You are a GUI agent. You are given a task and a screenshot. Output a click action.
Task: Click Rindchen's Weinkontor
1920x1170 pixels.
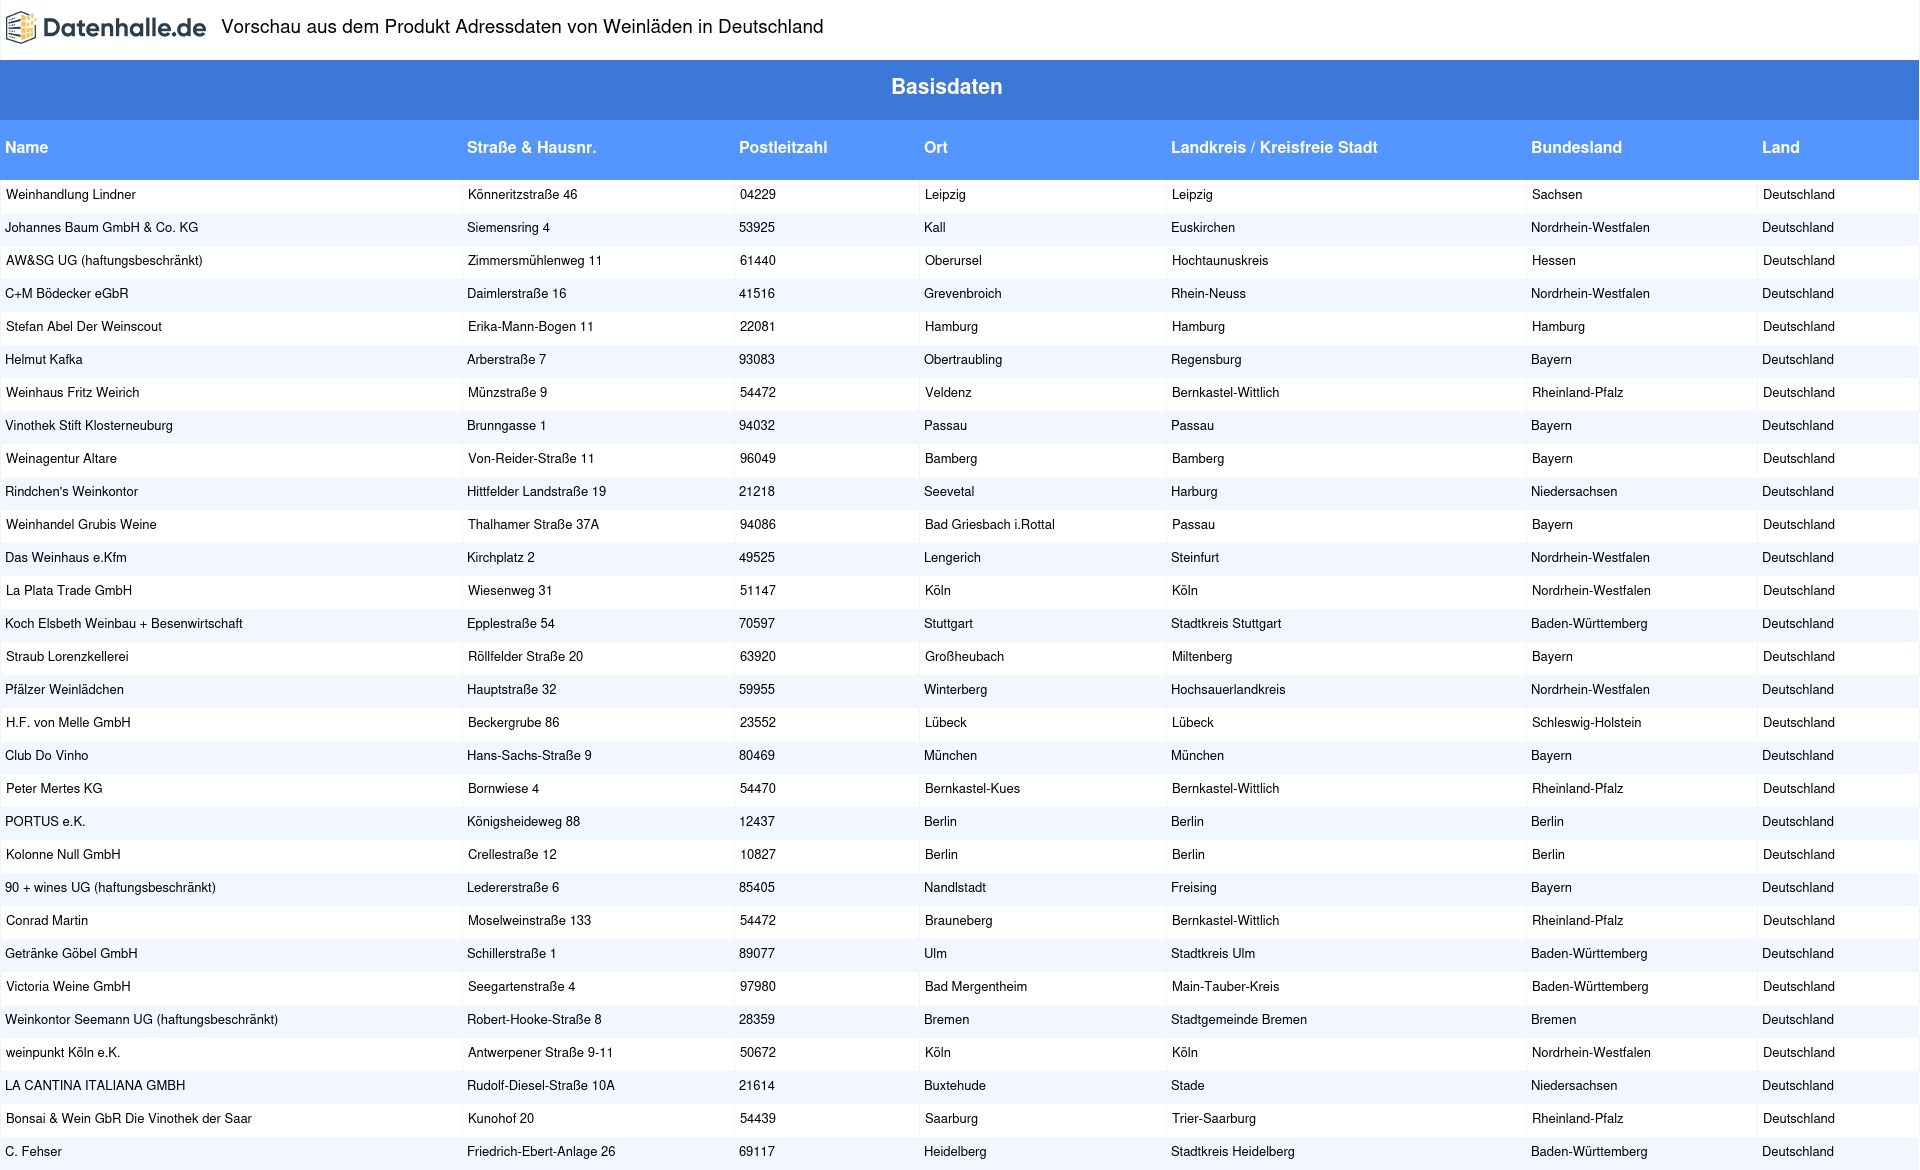72,492
